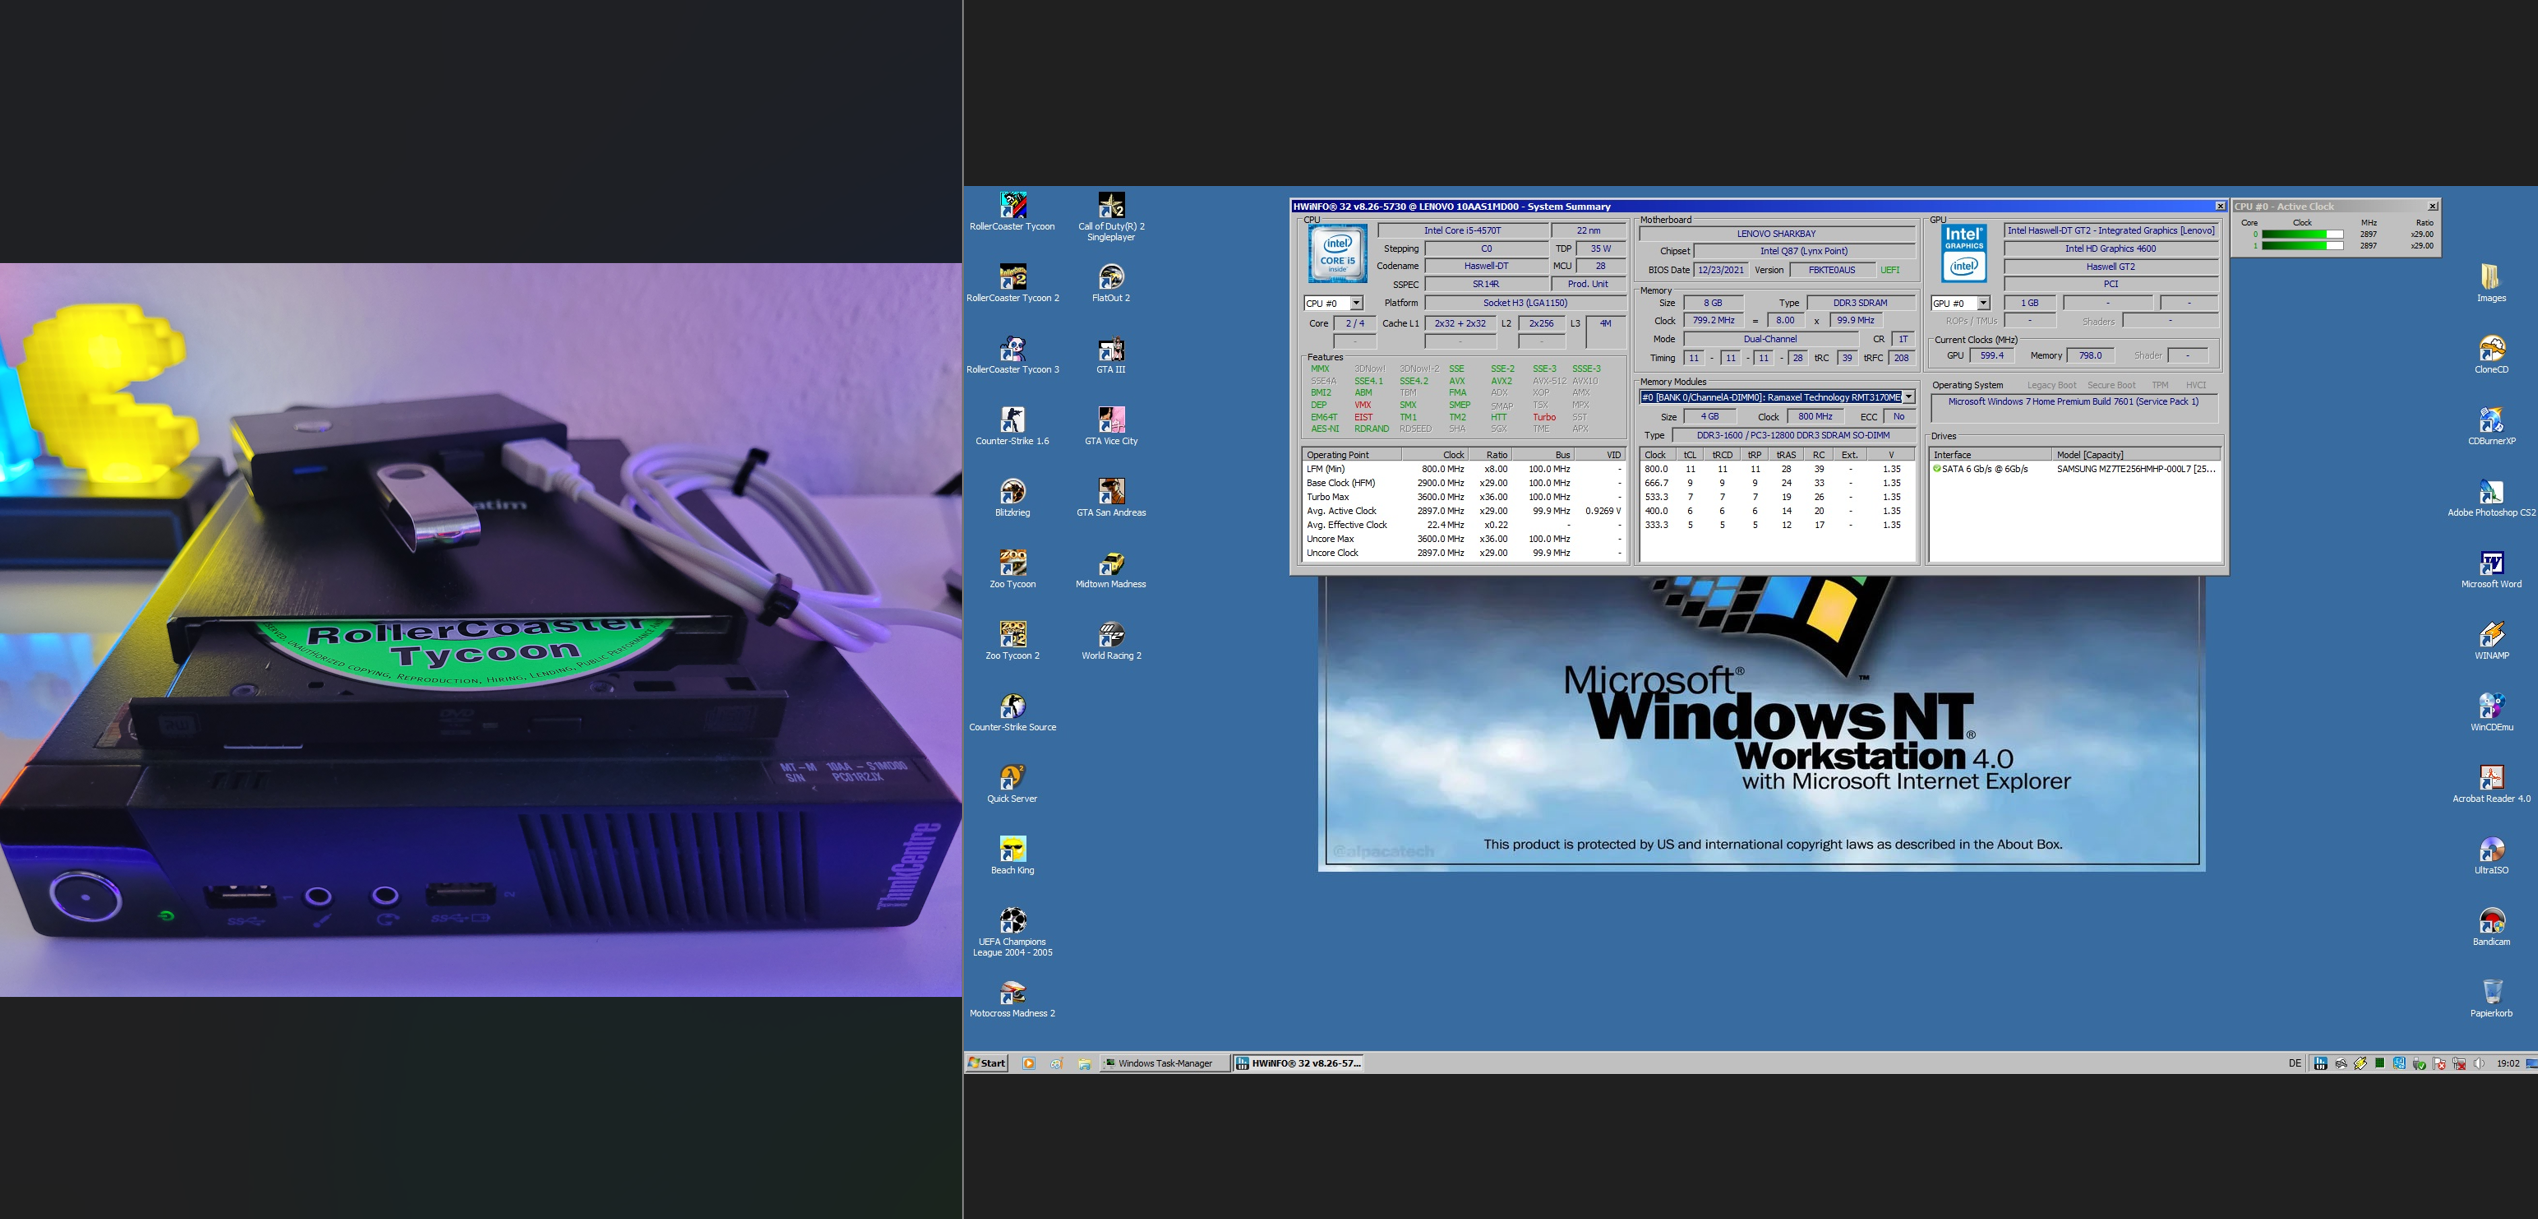The height and width of the screenshot is (1219, 2538).
Task: Close the HWiNFO System Summary window
Action: coord(2219,206)
